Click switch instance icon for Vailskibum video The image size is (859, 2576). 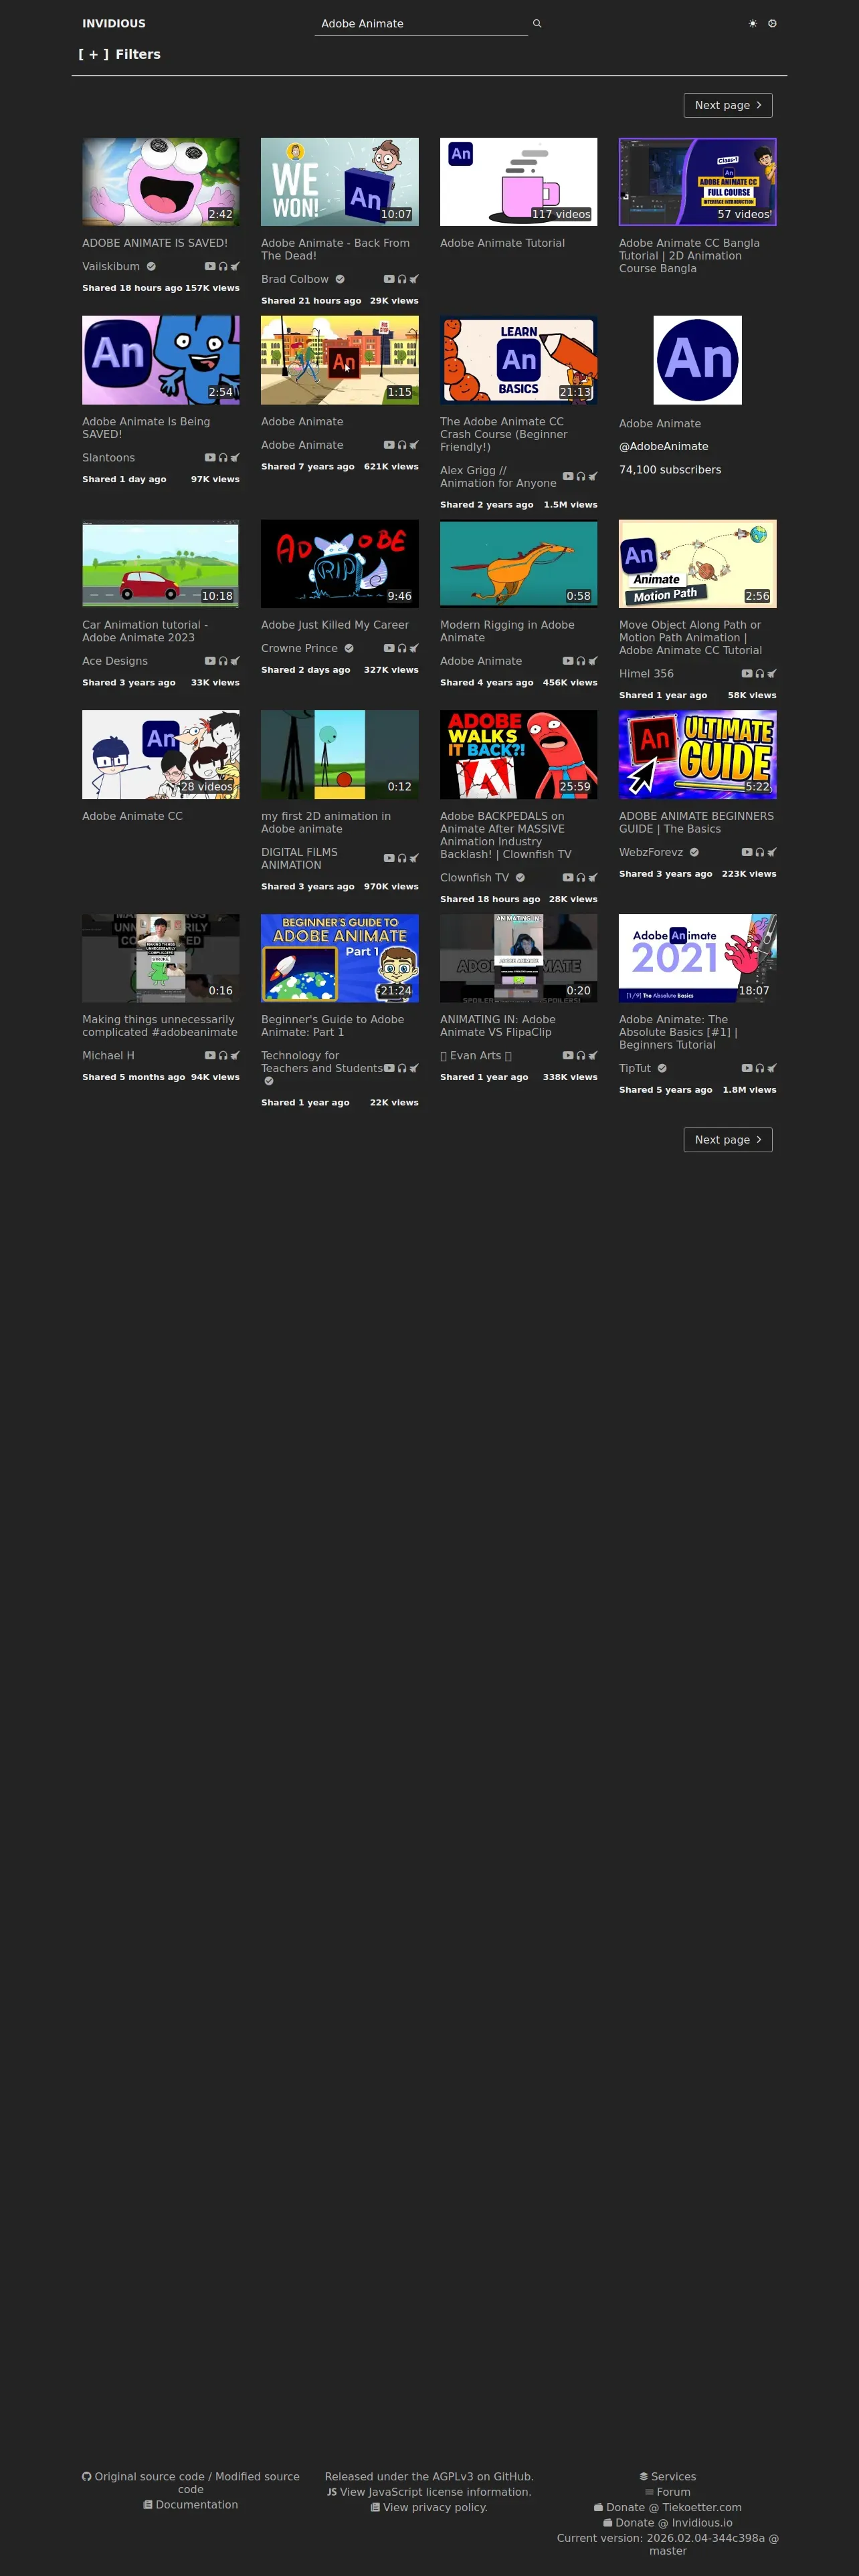[x=235, y=266]
